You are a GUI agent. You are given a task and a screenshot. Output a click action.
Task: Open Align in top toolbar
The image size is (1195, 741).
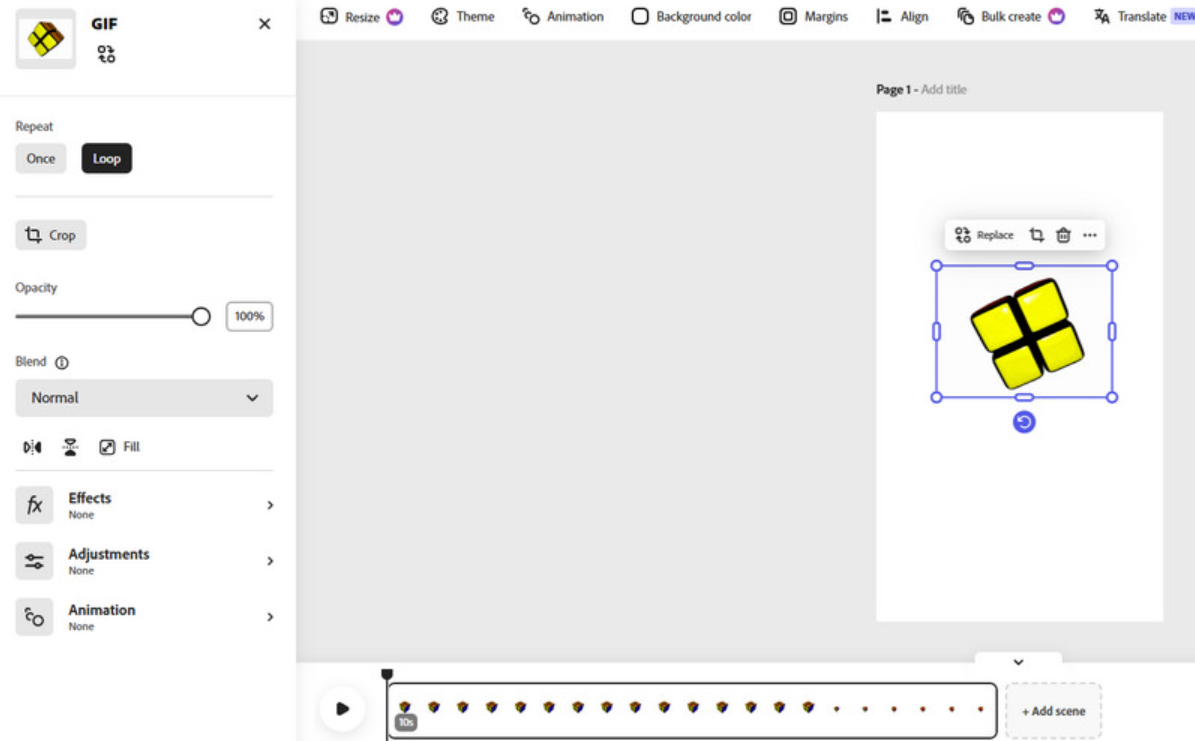pyautogui.click(x=902, y=17)
